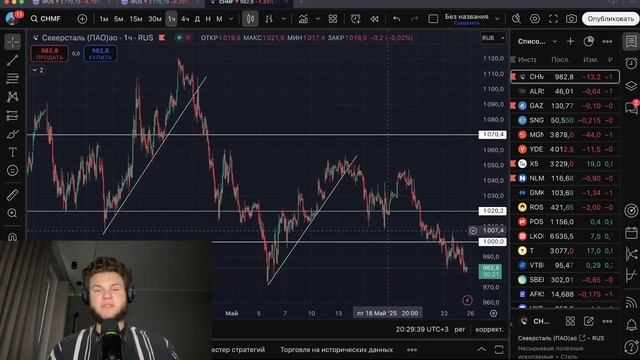Open the layout grid templates icon

click(x=333, y=19)
